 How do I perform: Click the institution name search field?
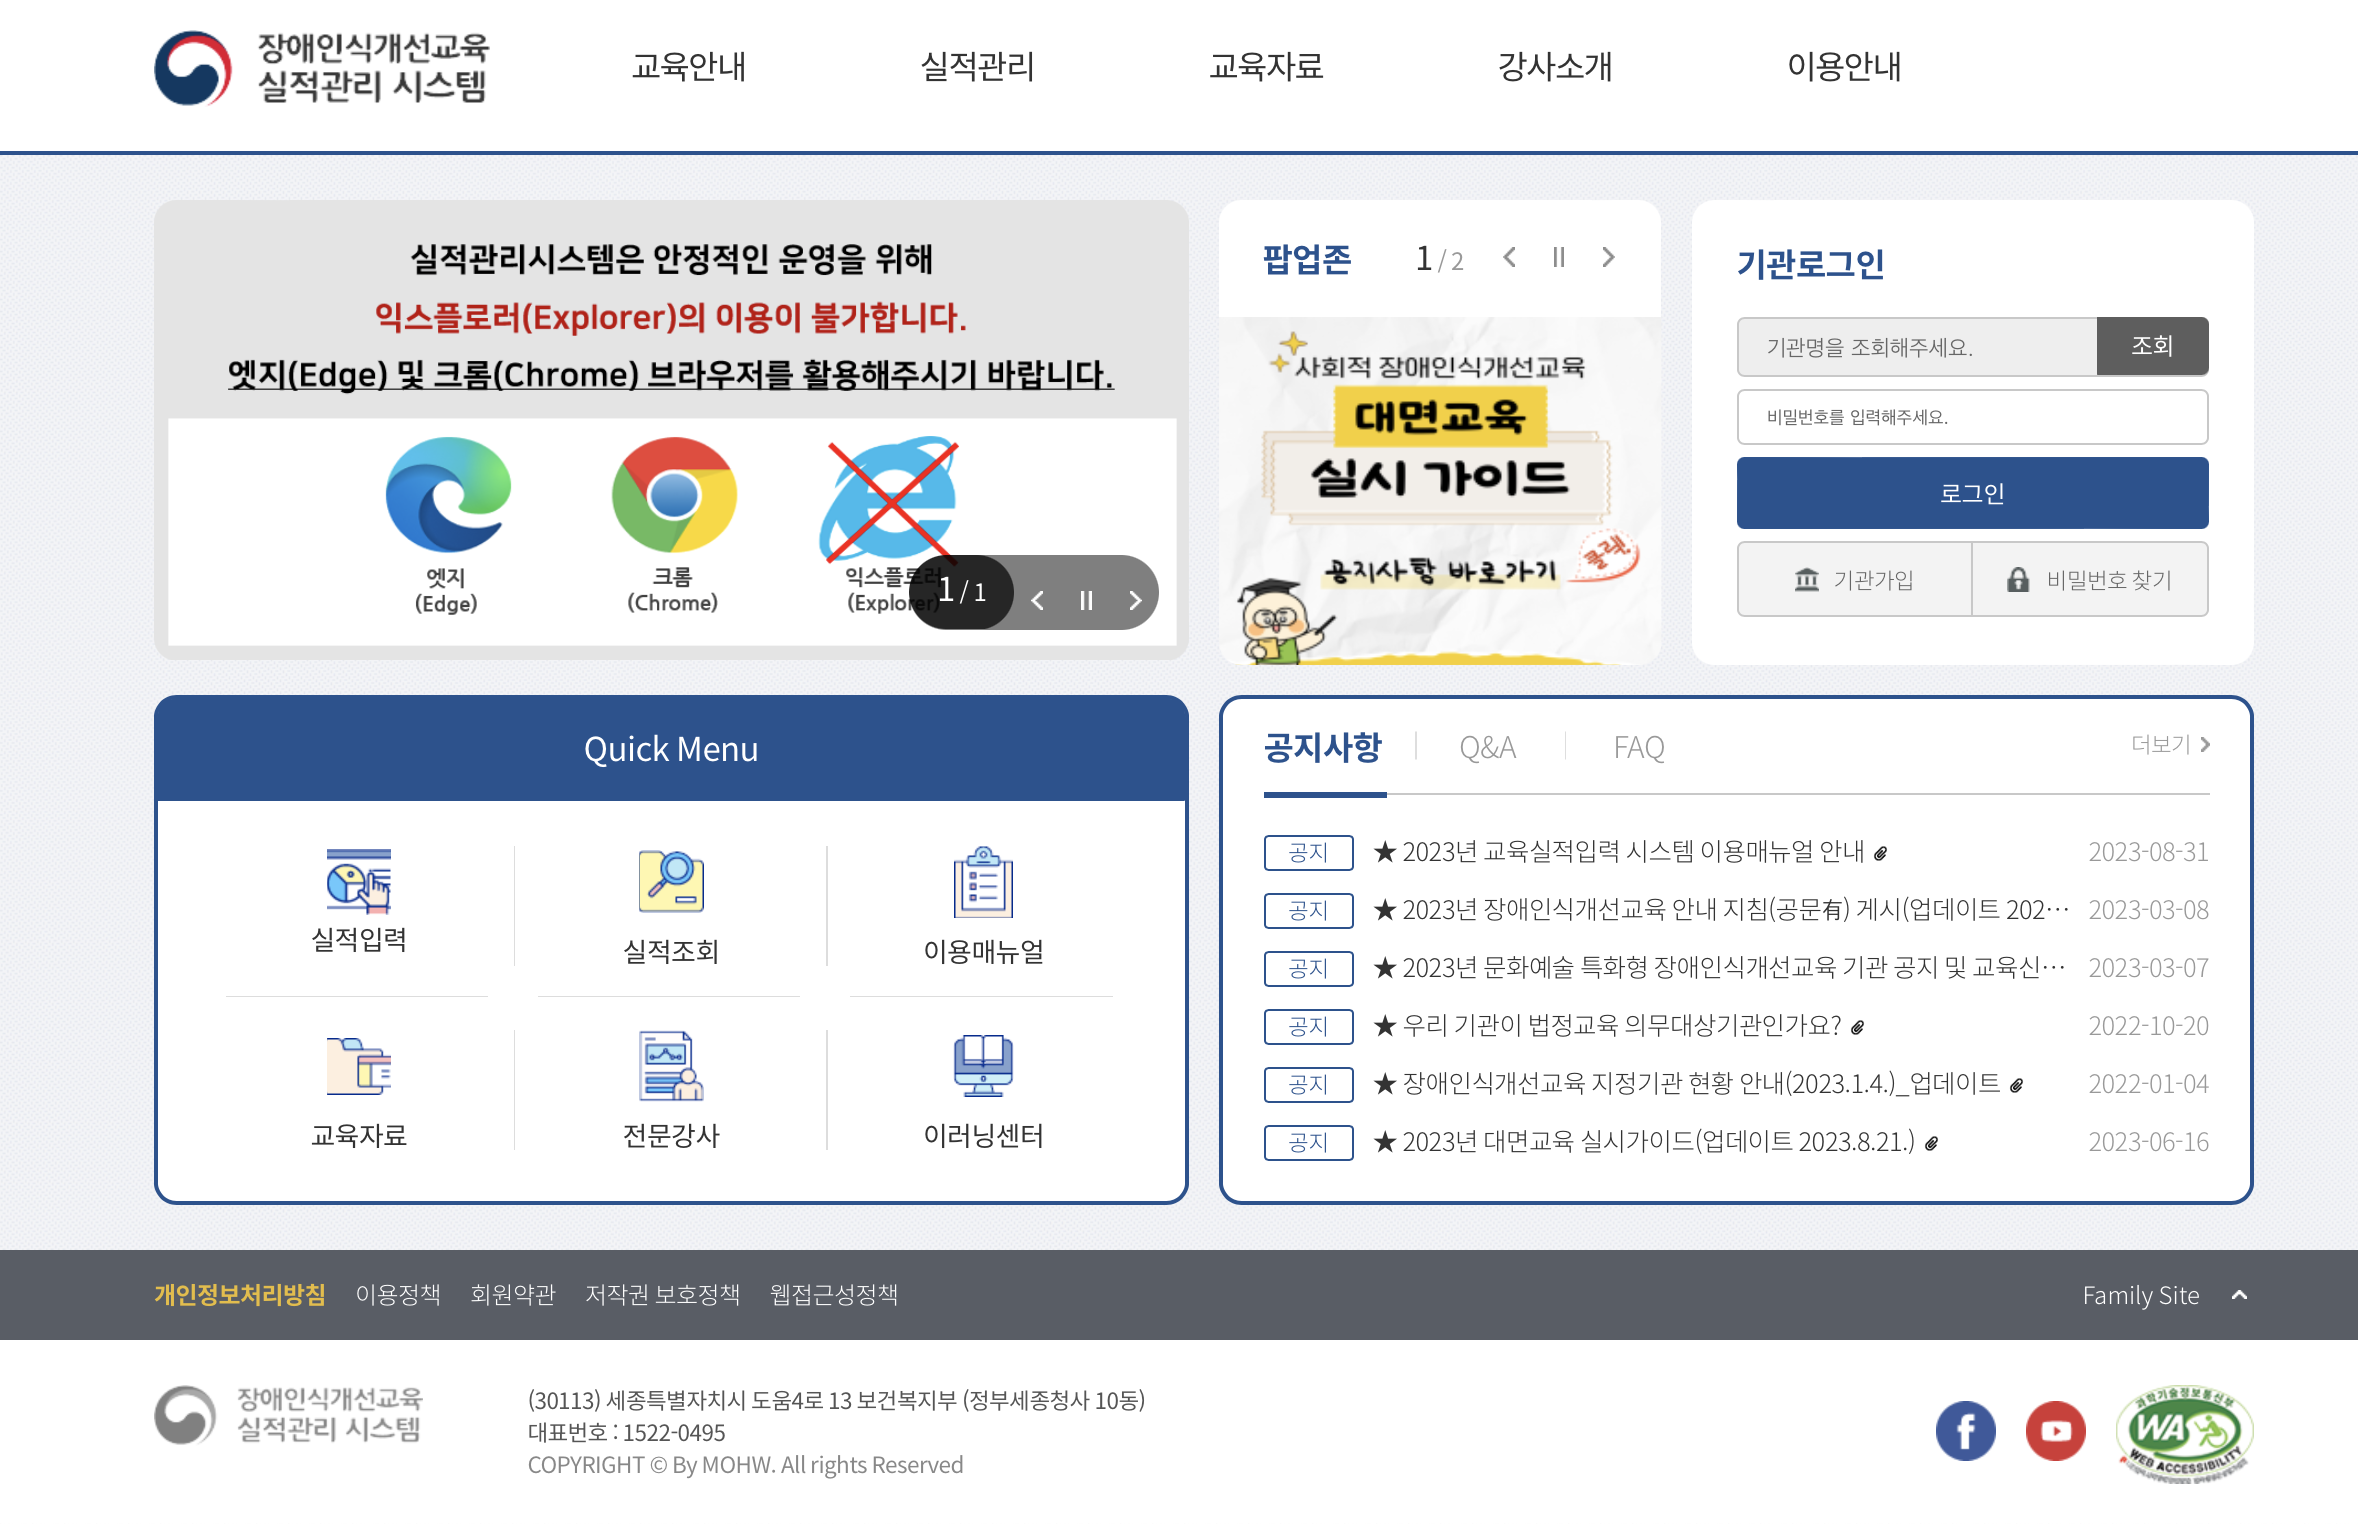click(1915, 347)
